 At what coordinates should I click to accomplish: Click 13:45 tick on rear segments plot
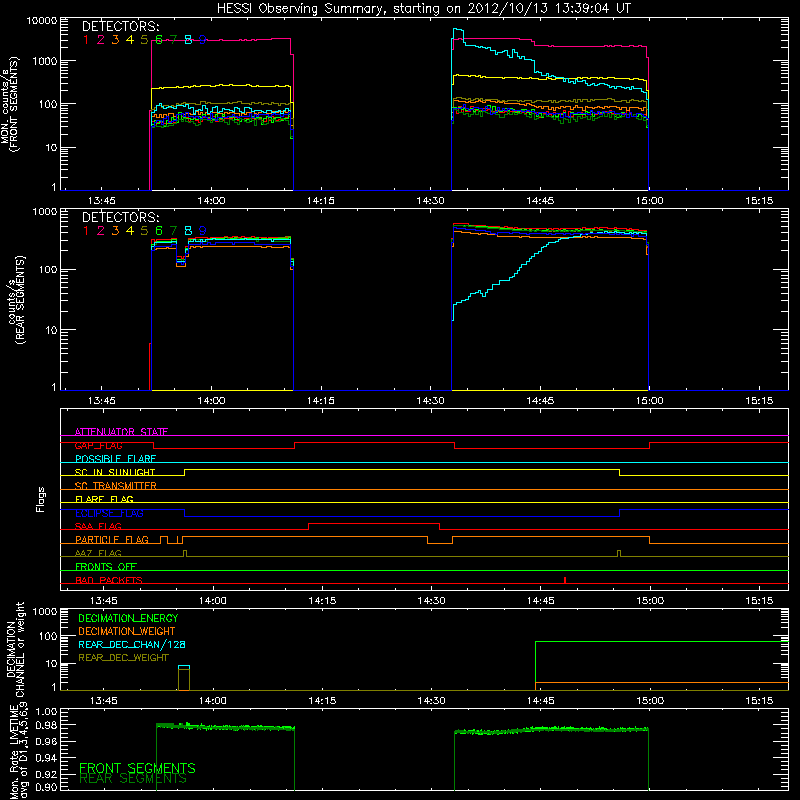tap(102, 401)
